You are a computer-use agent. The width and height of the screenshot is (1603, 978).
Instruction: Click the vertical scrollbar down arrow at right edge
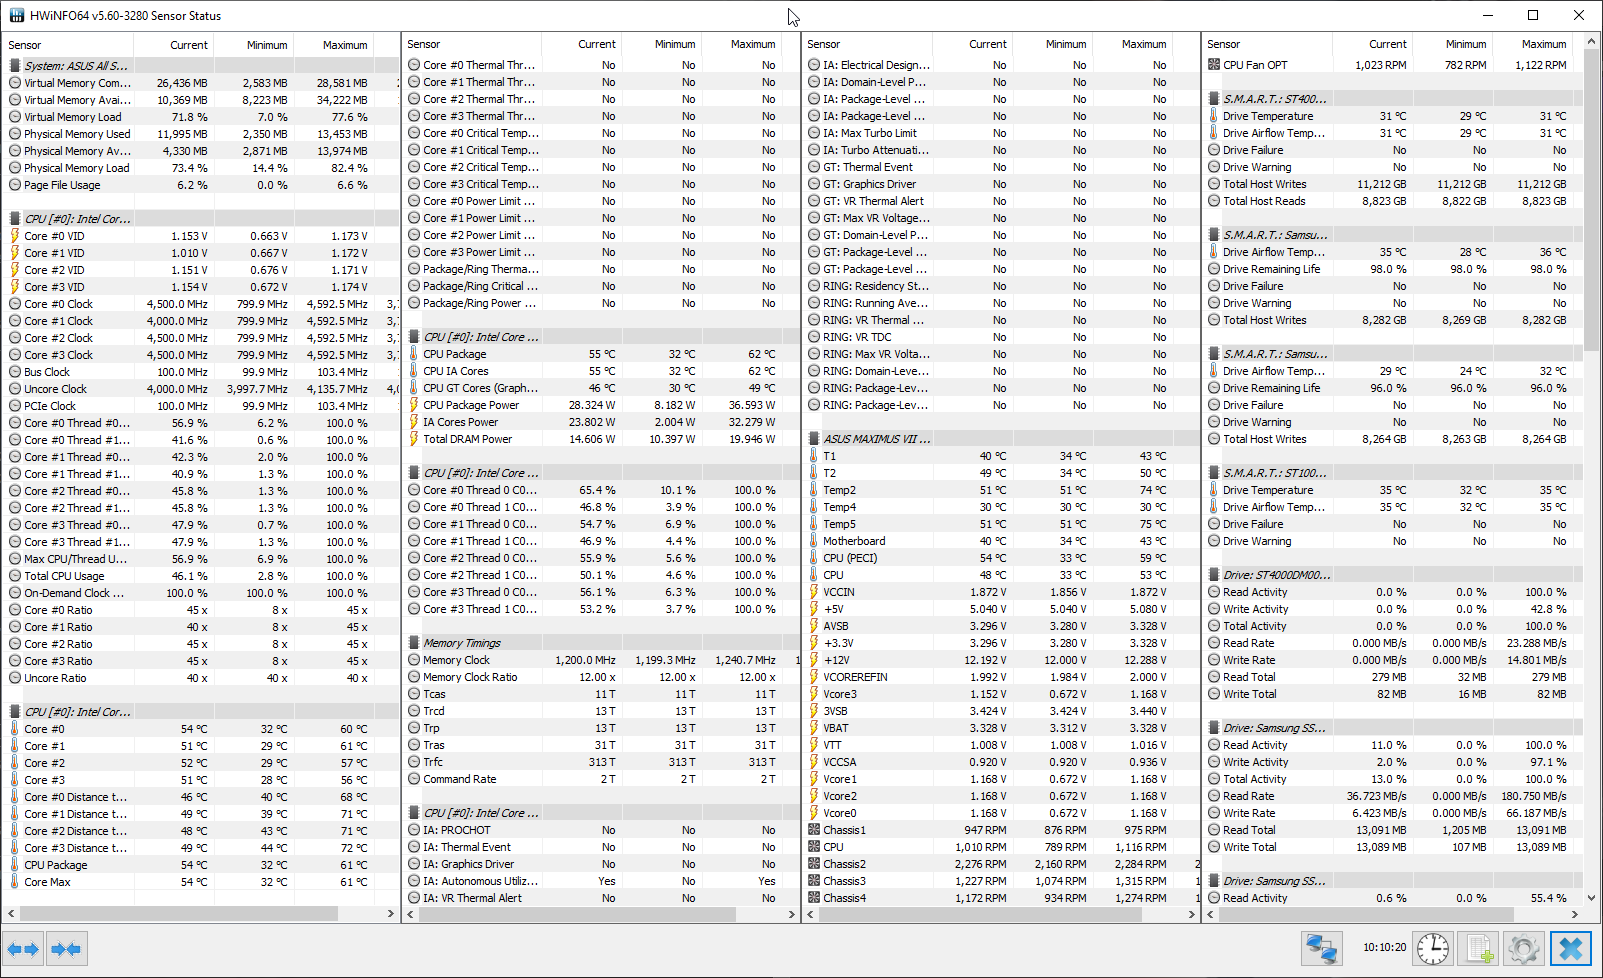click(1592, 898)
